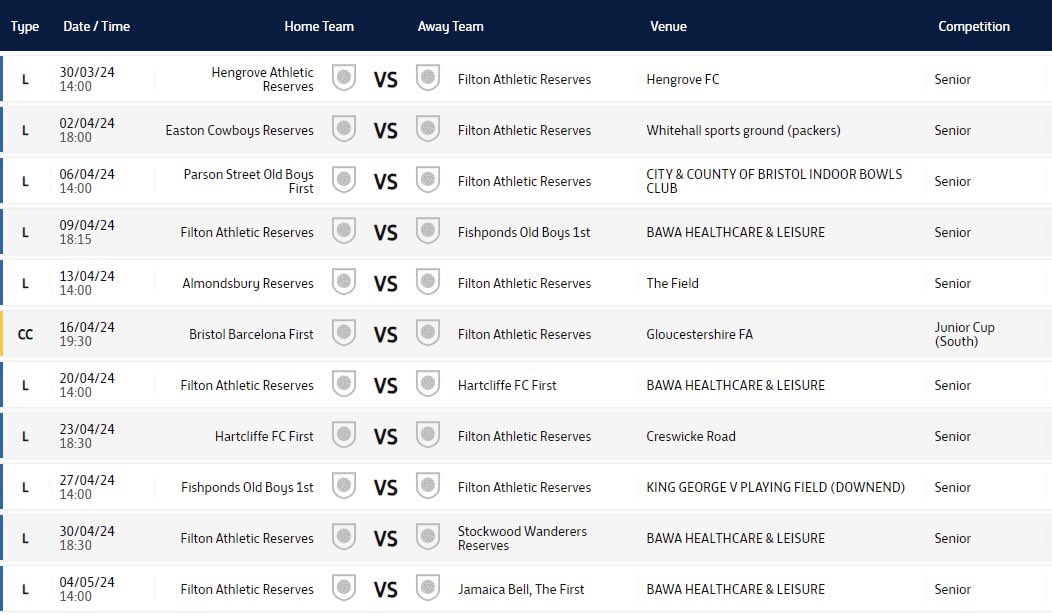Click away badge in the King George V row

[427, 486]
